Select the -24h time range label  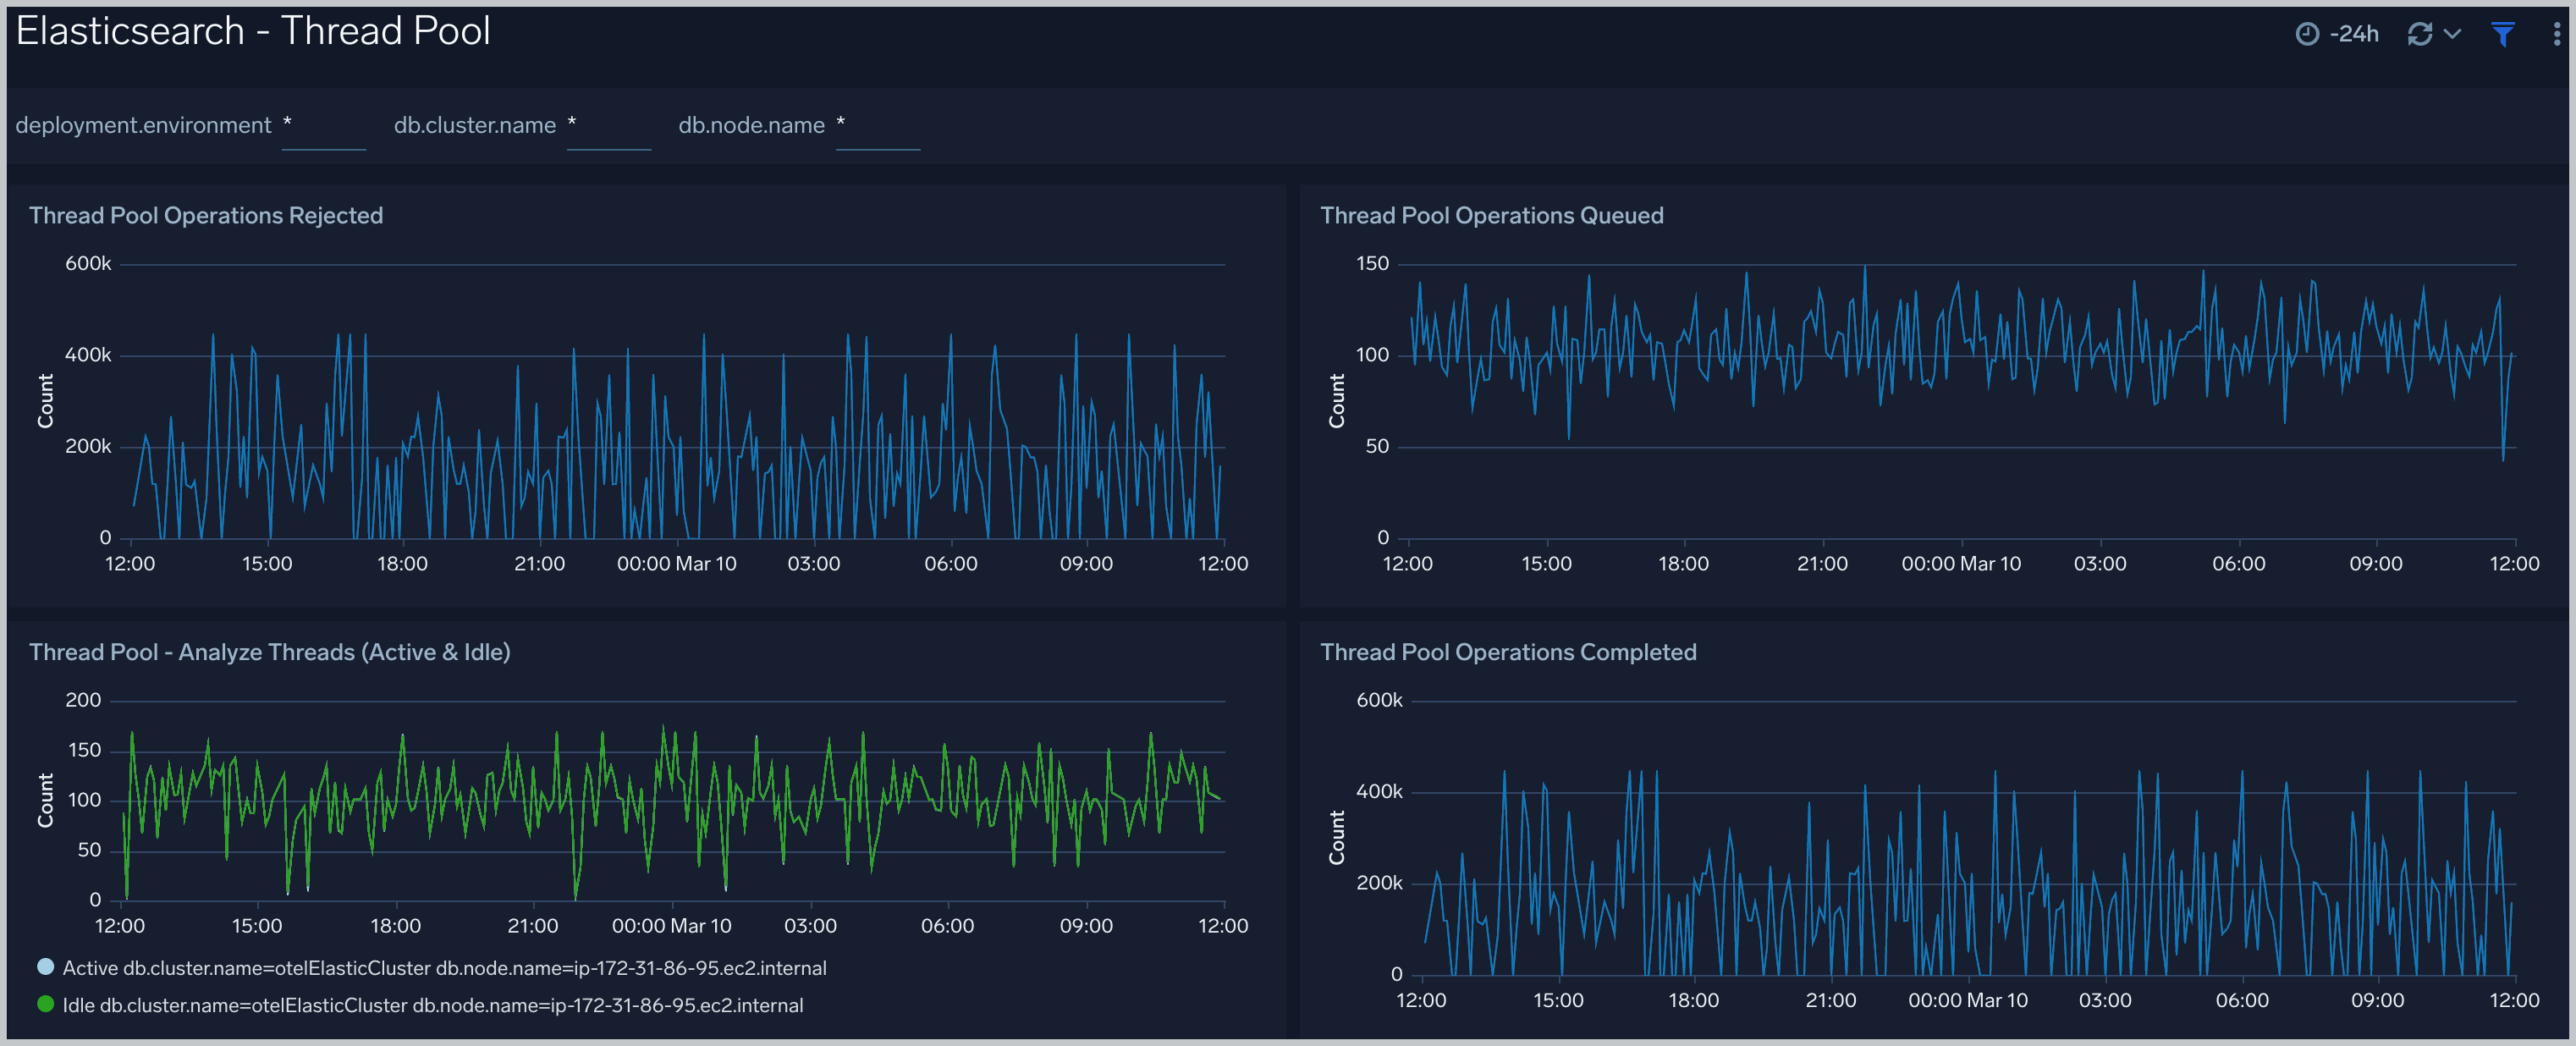click(2355, 33)
